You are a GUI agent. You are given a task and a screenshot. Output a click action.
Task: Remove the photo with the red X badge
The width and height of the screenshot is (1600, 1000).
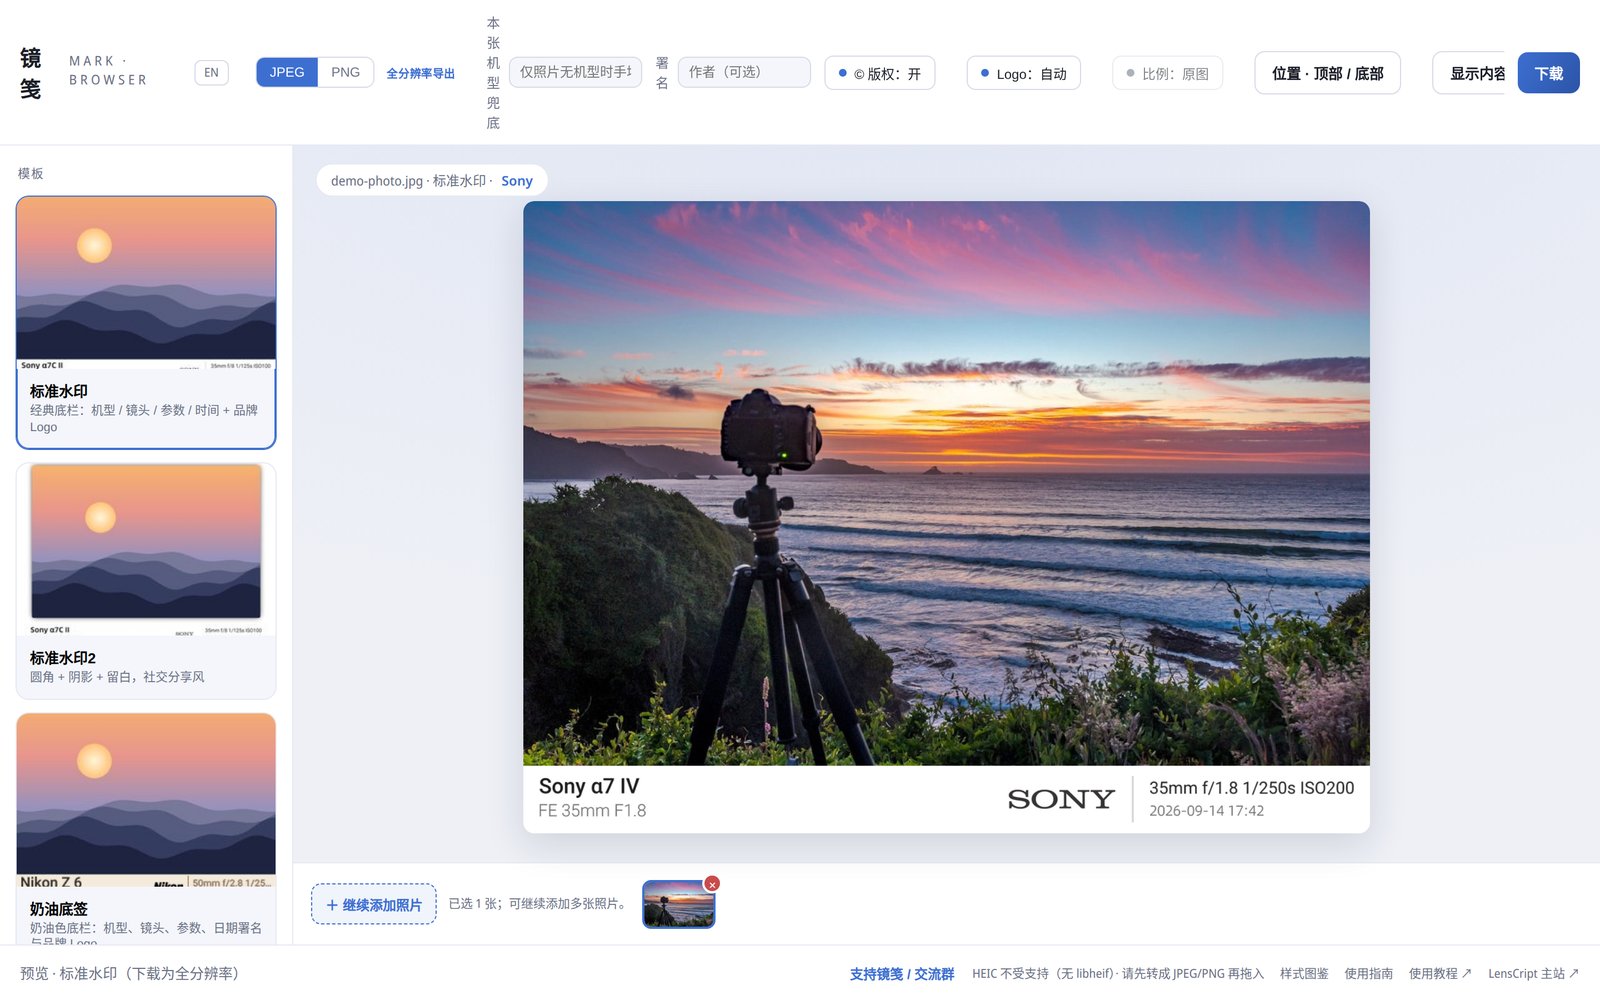click(712, 884)
